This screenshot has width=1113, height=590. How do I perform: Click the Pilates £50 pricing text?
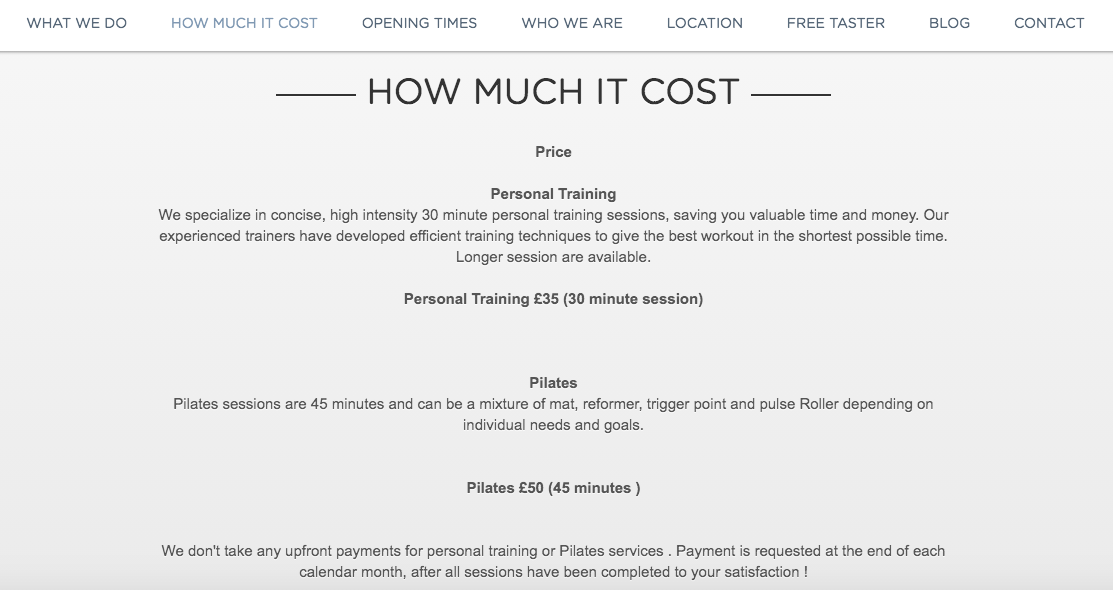(x=553, y=488)
